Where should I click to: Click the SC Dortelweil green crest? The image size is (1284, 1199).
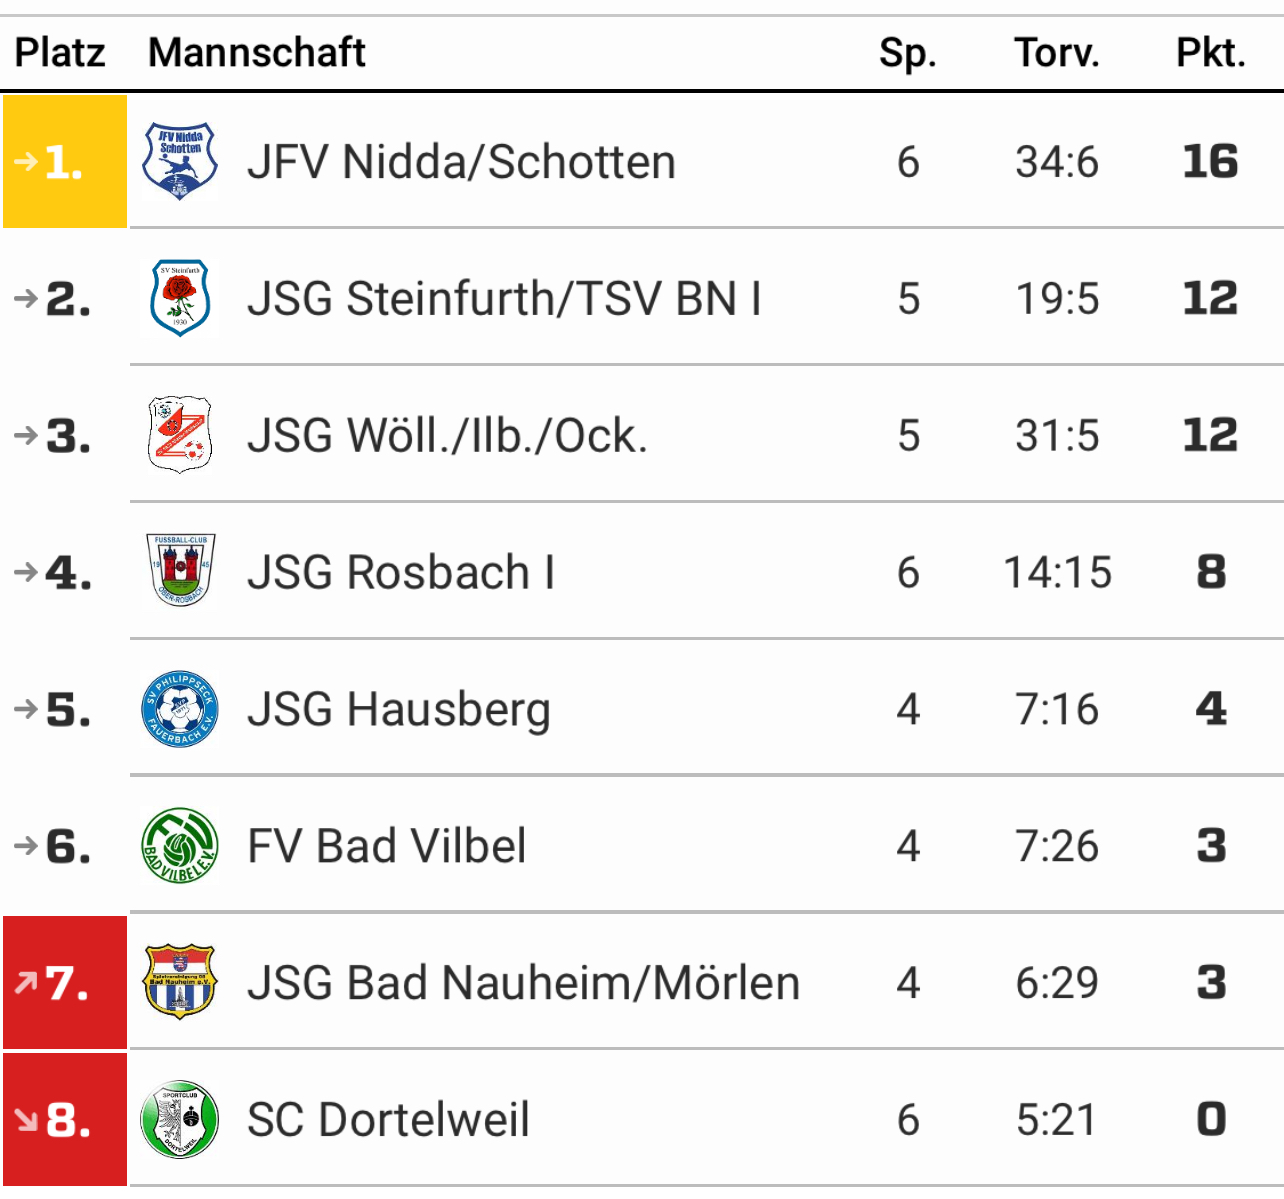pyautogui.click(x=180, y=1119)
